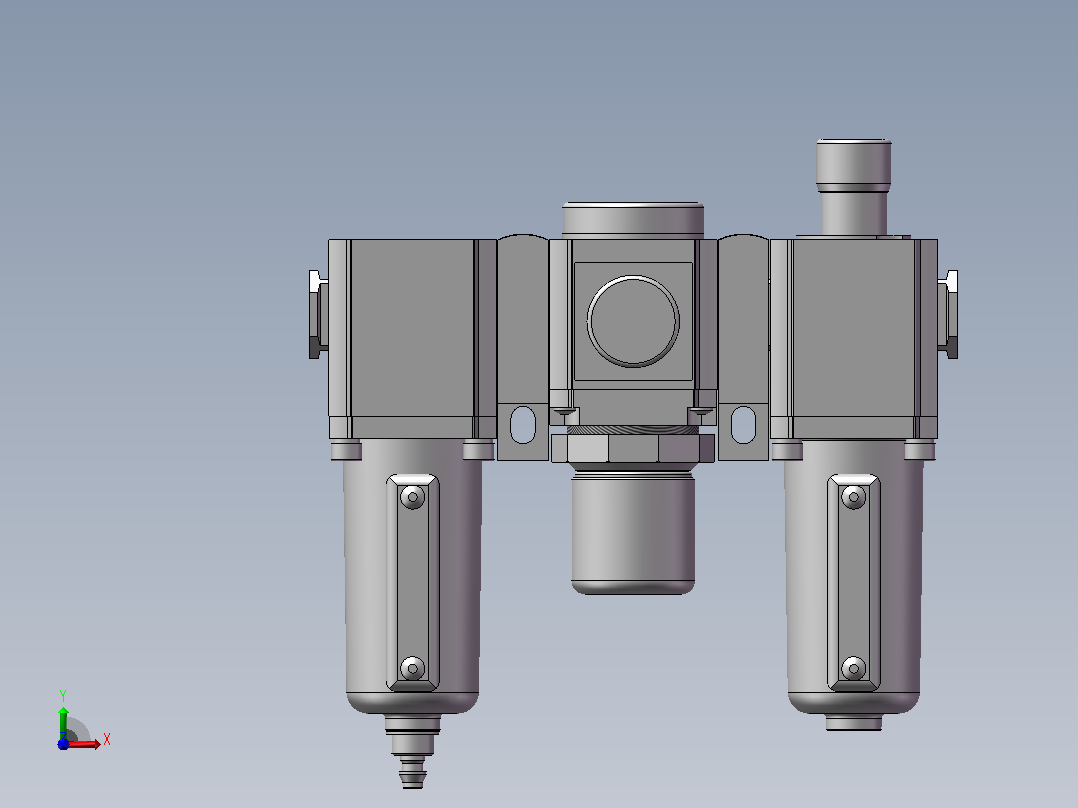Select the drain fitting under the left filter bowl
The width and height of the screenshot is (1078, 808).
click(x=412, y=751)
